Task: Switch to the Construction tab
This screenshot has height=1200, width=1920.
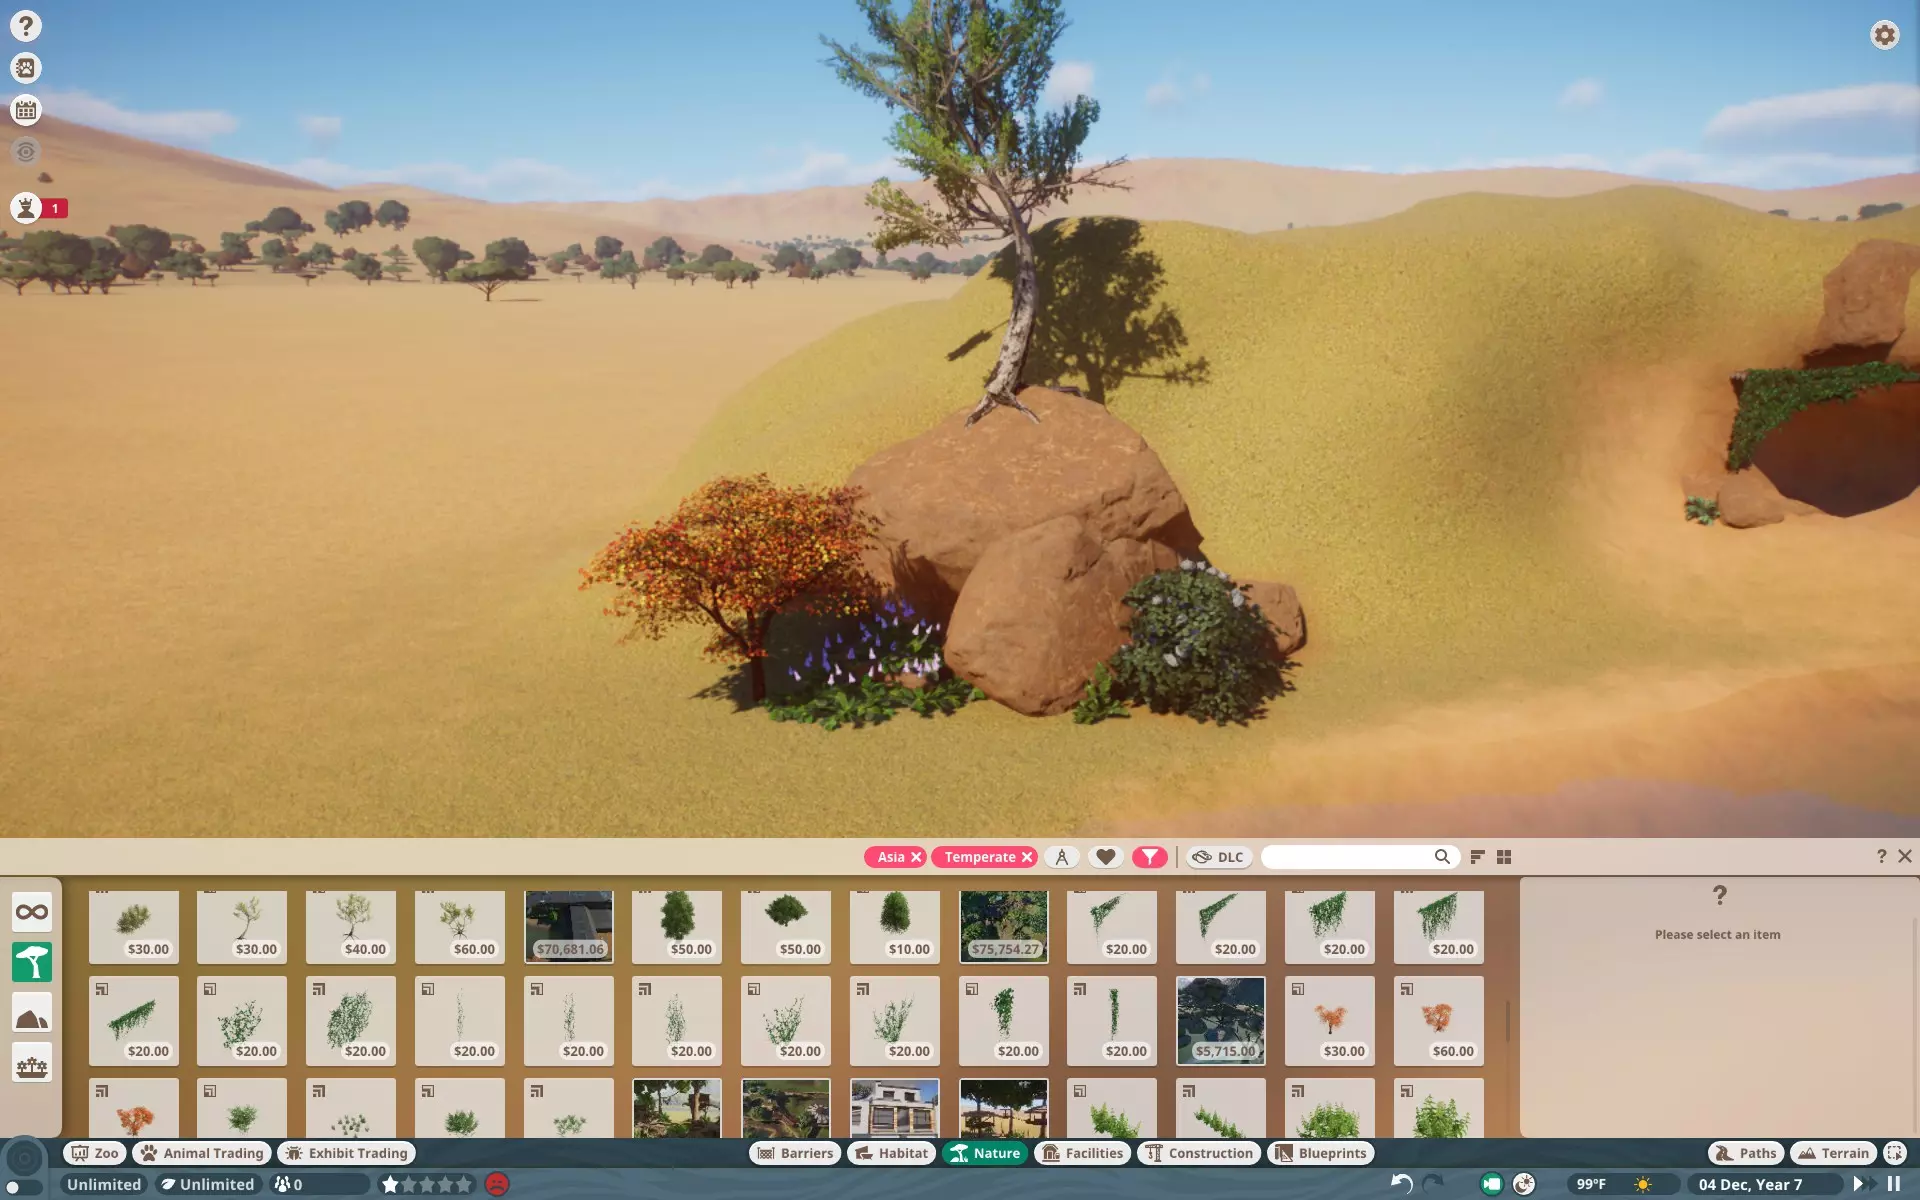Action: click(1198, 1153)
